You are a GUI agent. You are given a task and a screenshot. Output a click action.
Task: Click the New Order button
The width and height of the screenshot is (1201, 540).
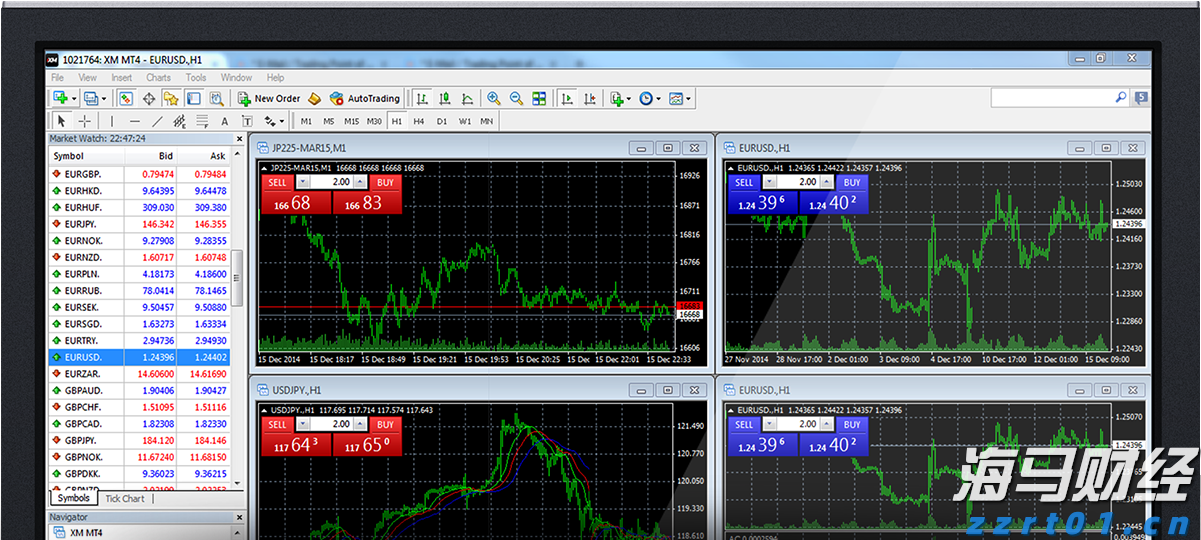[269, 99]
